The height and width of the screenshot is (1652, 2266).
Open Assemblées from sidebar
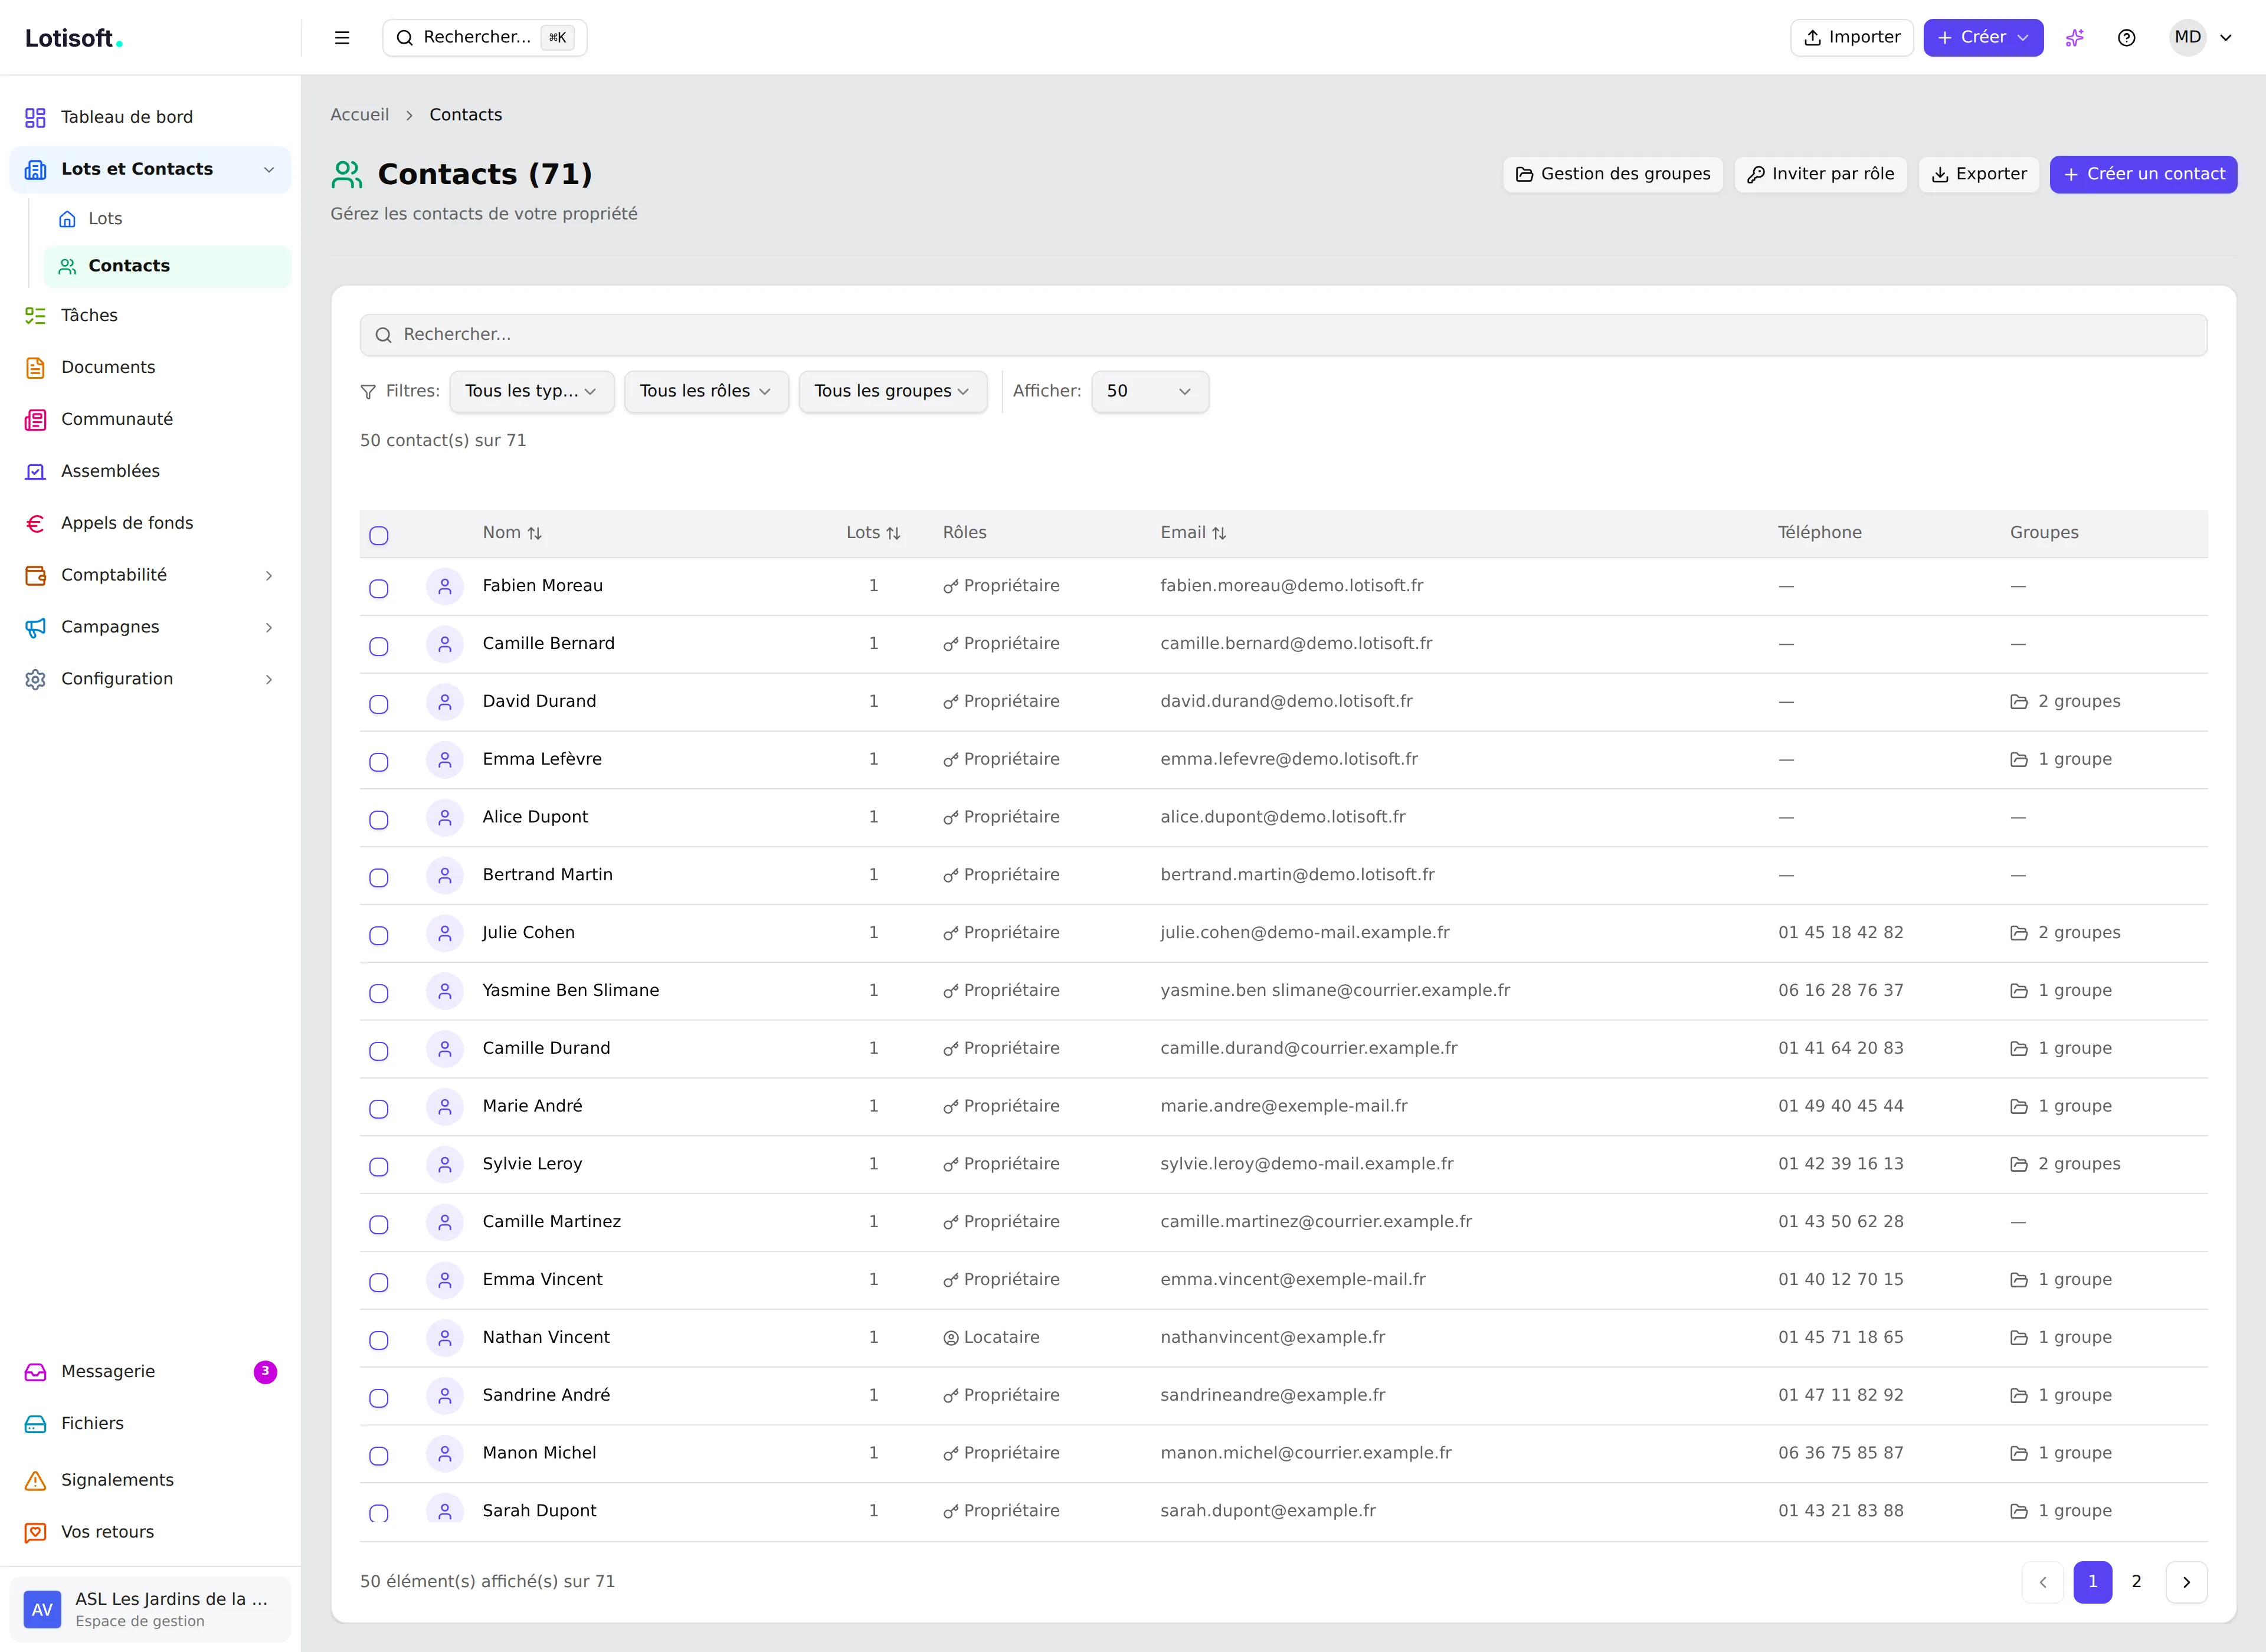(150, 471)
